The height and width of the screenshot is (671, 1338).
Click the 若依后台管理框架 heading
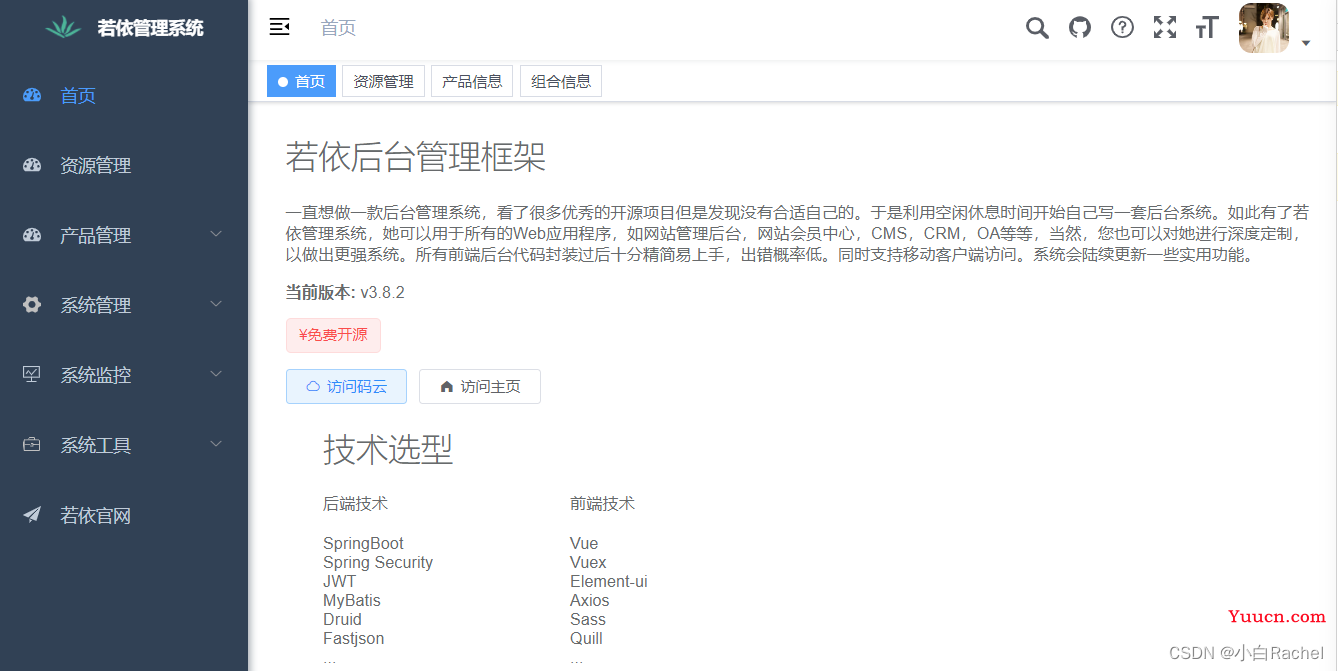pos(416,158)
